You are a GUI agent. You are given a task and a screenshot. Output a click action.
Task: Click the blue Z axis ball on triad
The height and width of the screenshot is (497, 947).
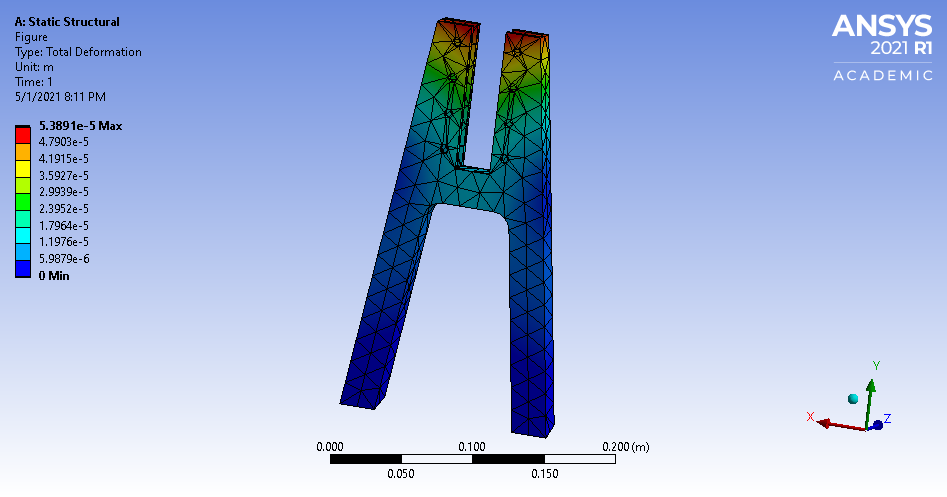[878, 425]
